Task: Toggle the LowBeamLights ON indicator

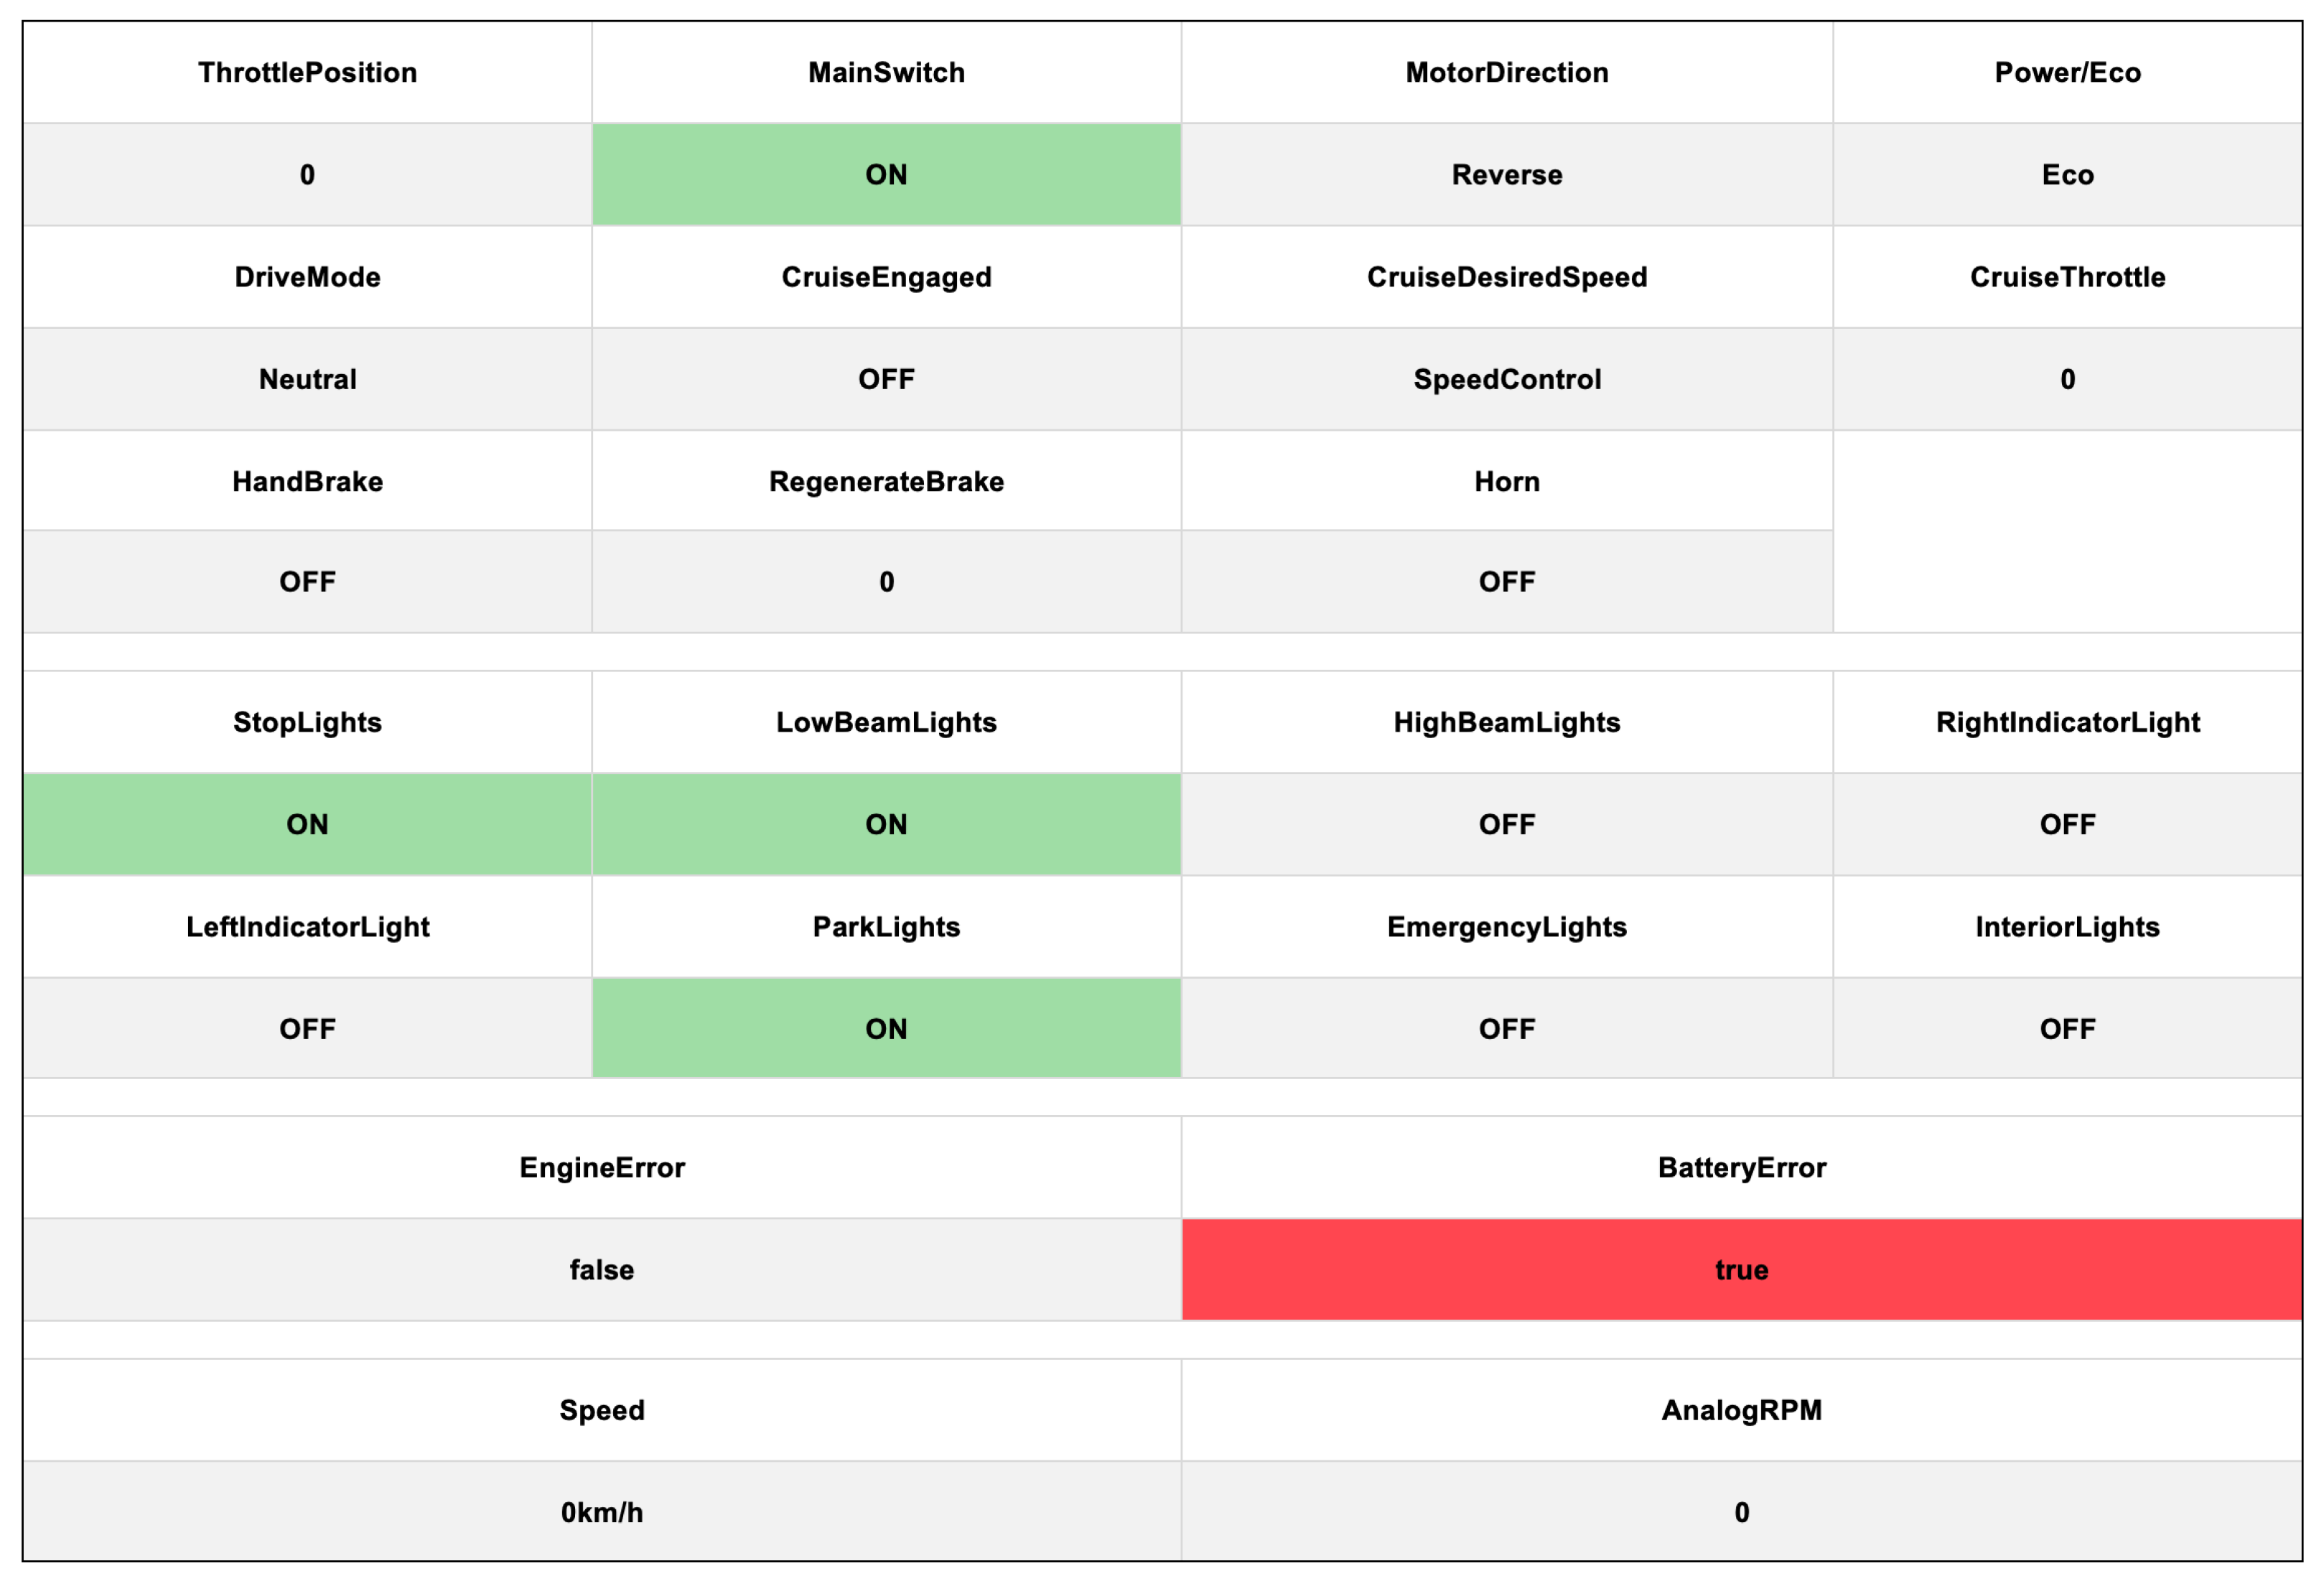Action: [x=886, y=824]
